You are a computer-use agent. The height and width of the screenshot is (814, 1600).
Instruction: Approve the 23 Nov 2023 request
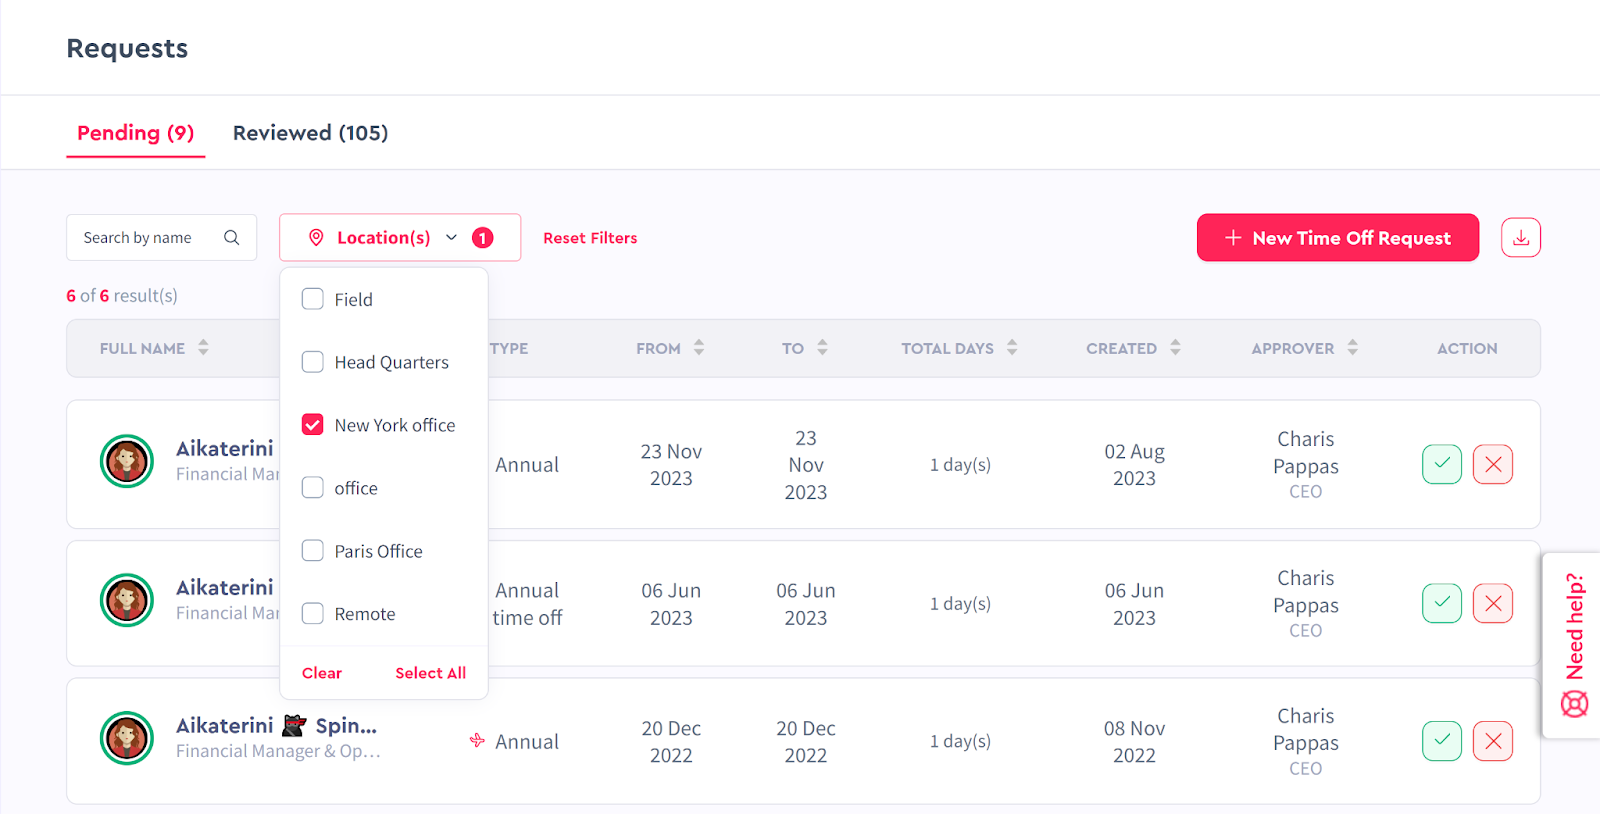tap(1442, 464)
